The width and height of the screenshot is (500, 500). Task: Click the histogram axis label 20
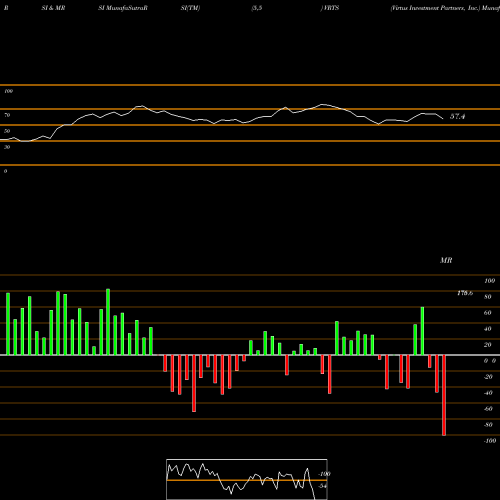click(488, 345)
